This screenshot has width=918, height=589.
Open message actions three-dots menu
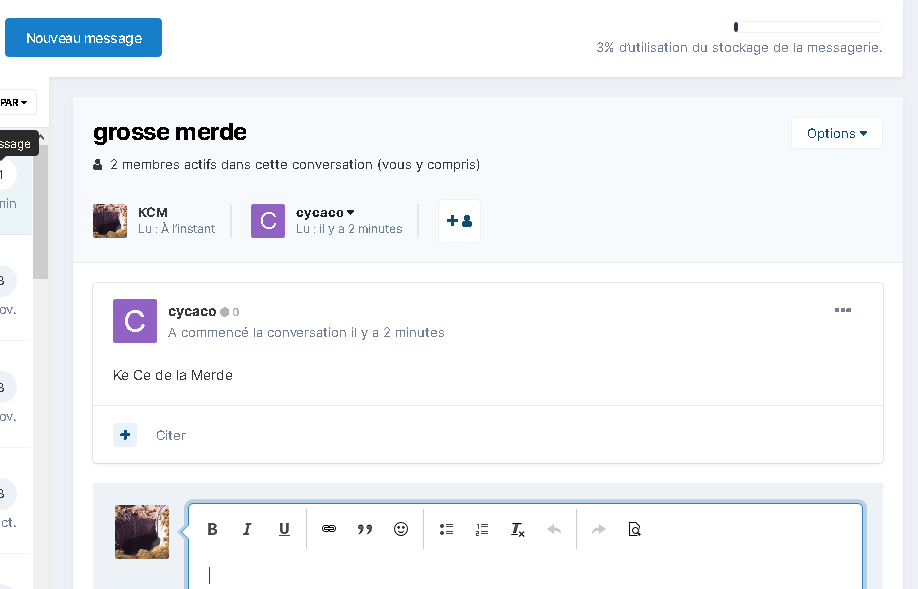click(842, 310)
